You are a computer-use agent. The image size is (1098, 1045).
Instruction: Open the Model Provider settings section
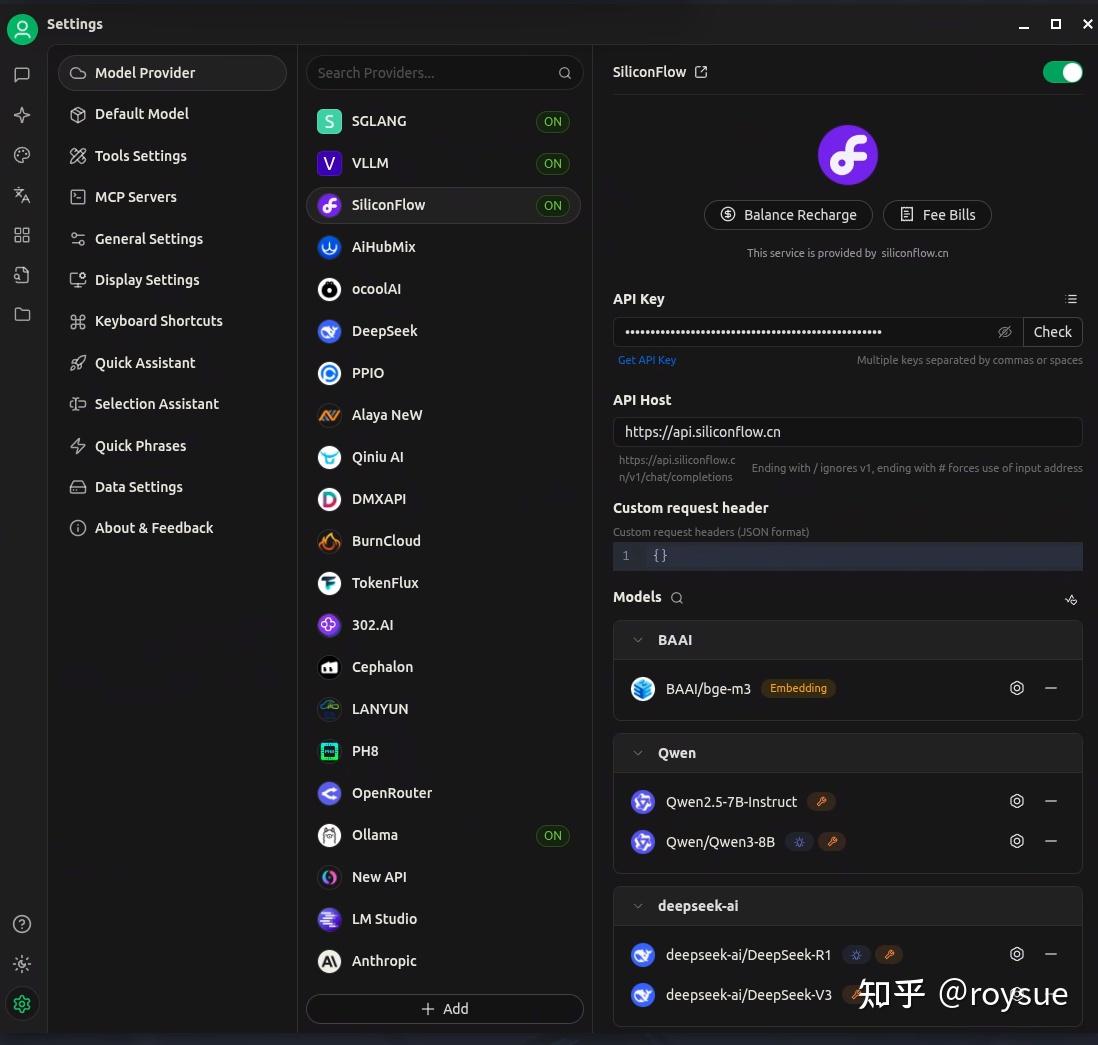(172, 73)
